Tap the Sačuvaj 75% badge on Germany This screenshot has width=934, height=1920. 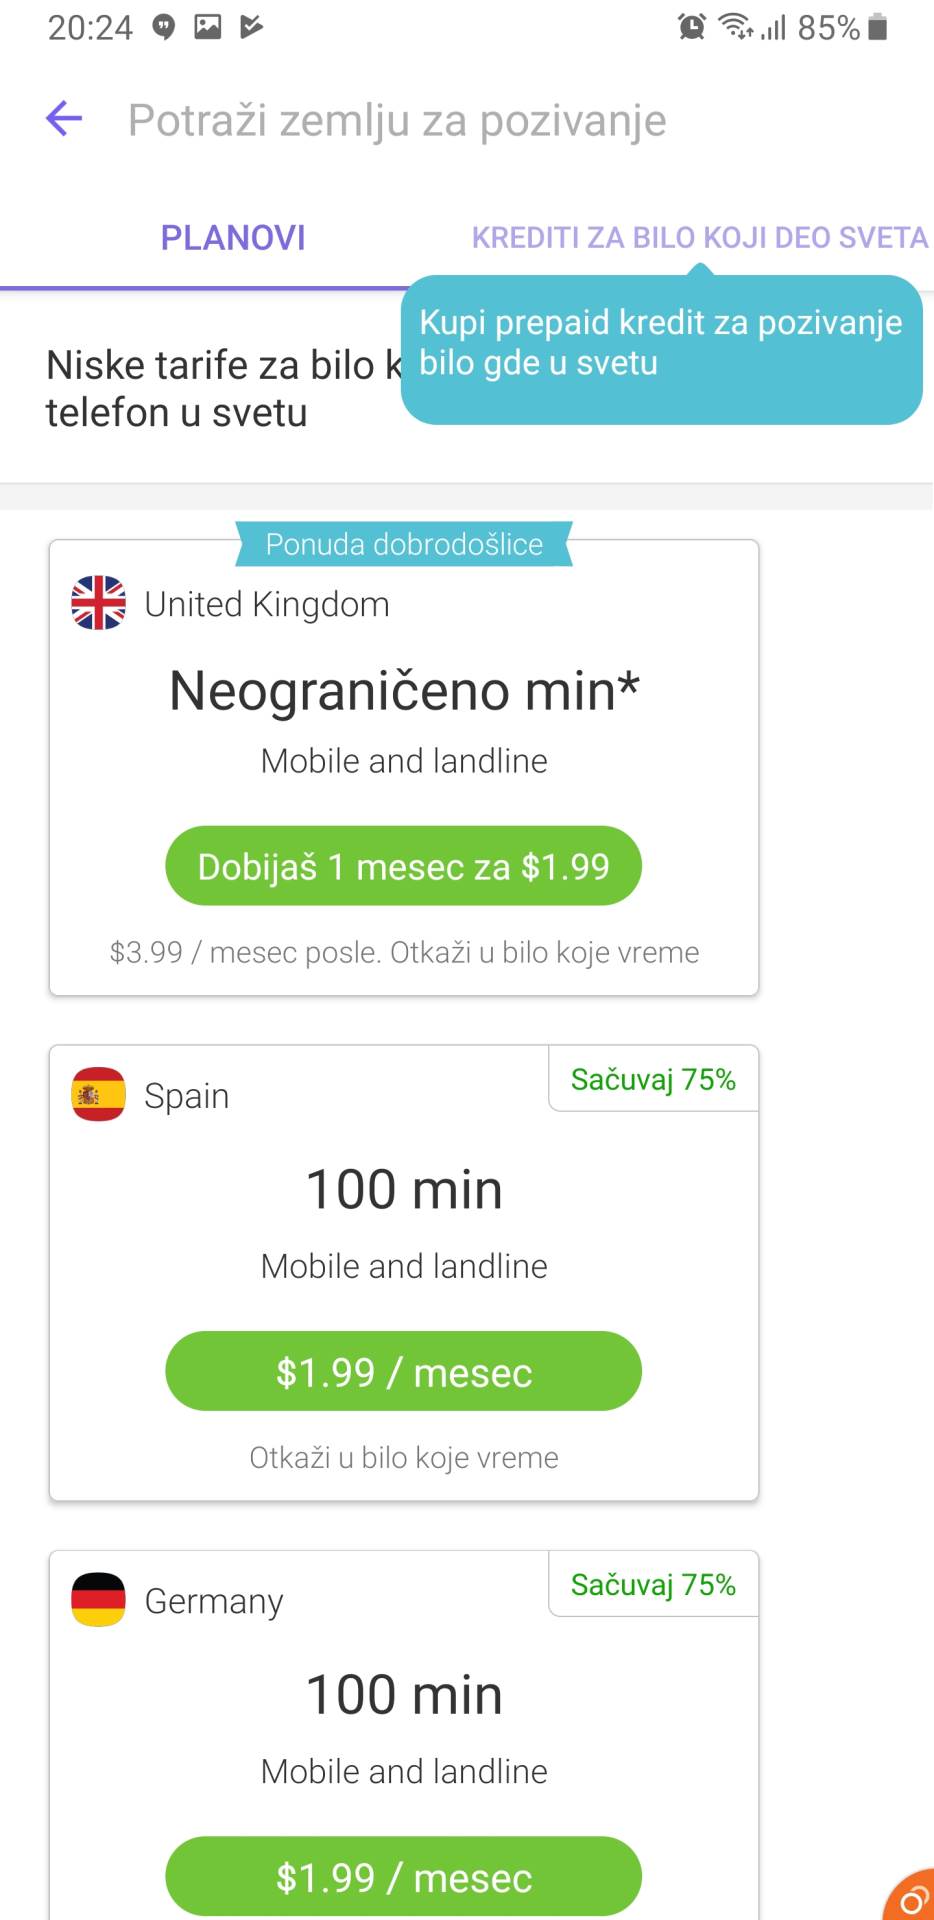[x=653, y=1585]
